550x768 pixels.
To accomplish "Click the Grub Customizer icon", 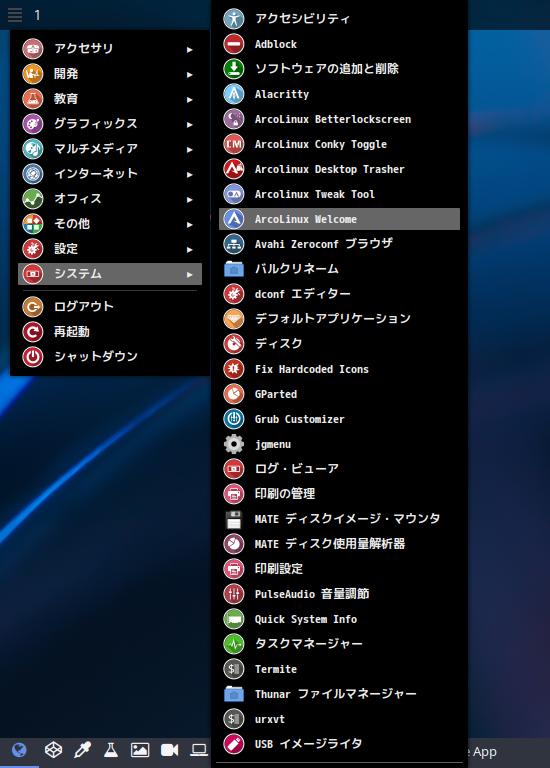I will (234, 419).
